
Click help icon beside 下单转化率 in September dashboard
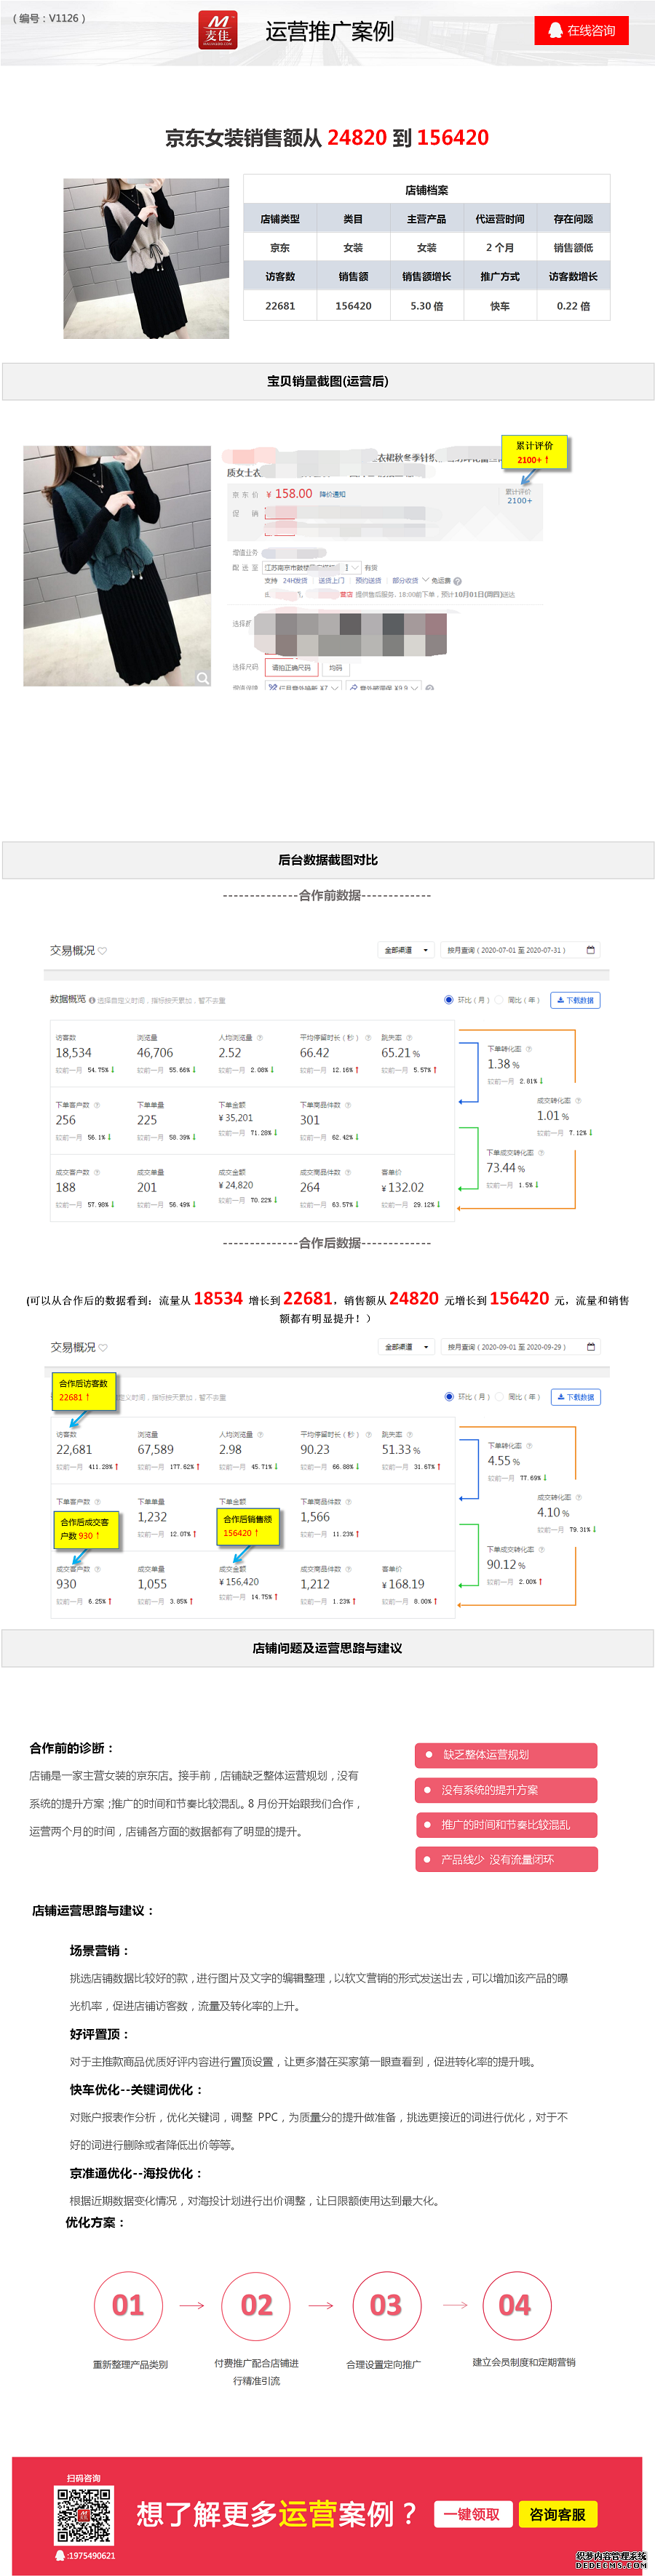click(529, 1446)
